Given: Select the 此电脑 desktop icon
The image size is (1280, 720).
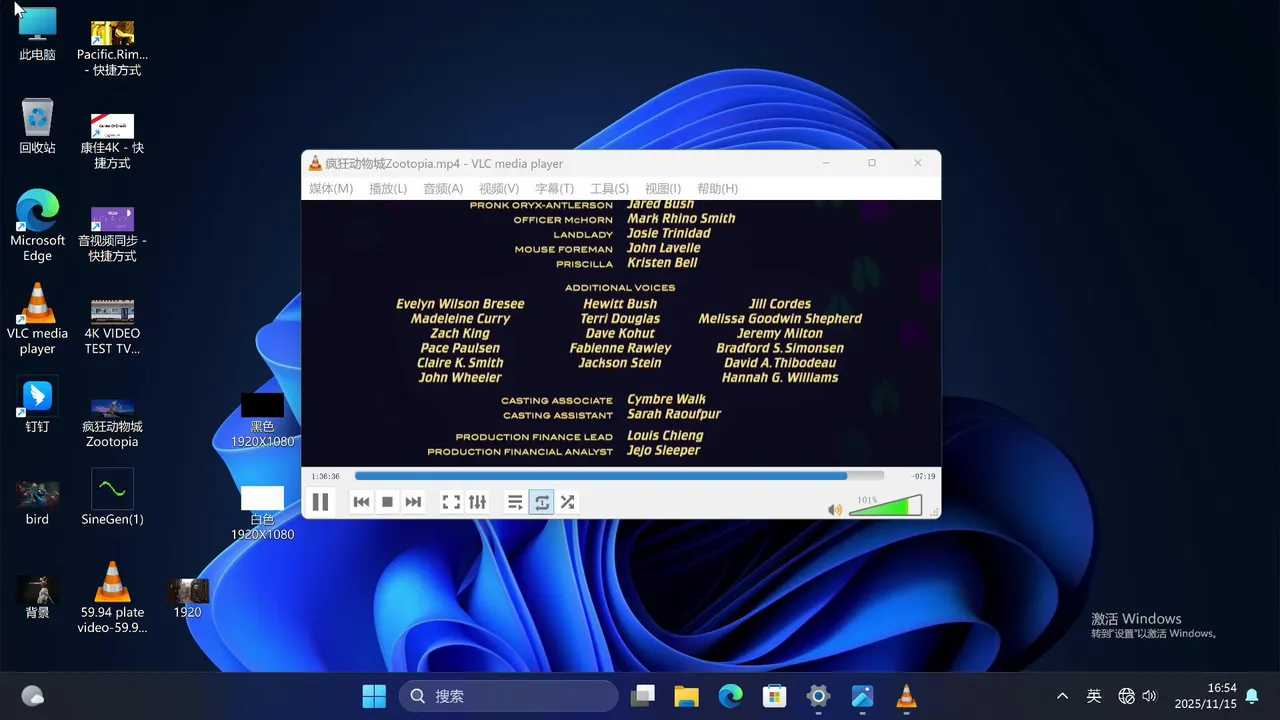Looking at the screenshot, I should coord(37,34).
